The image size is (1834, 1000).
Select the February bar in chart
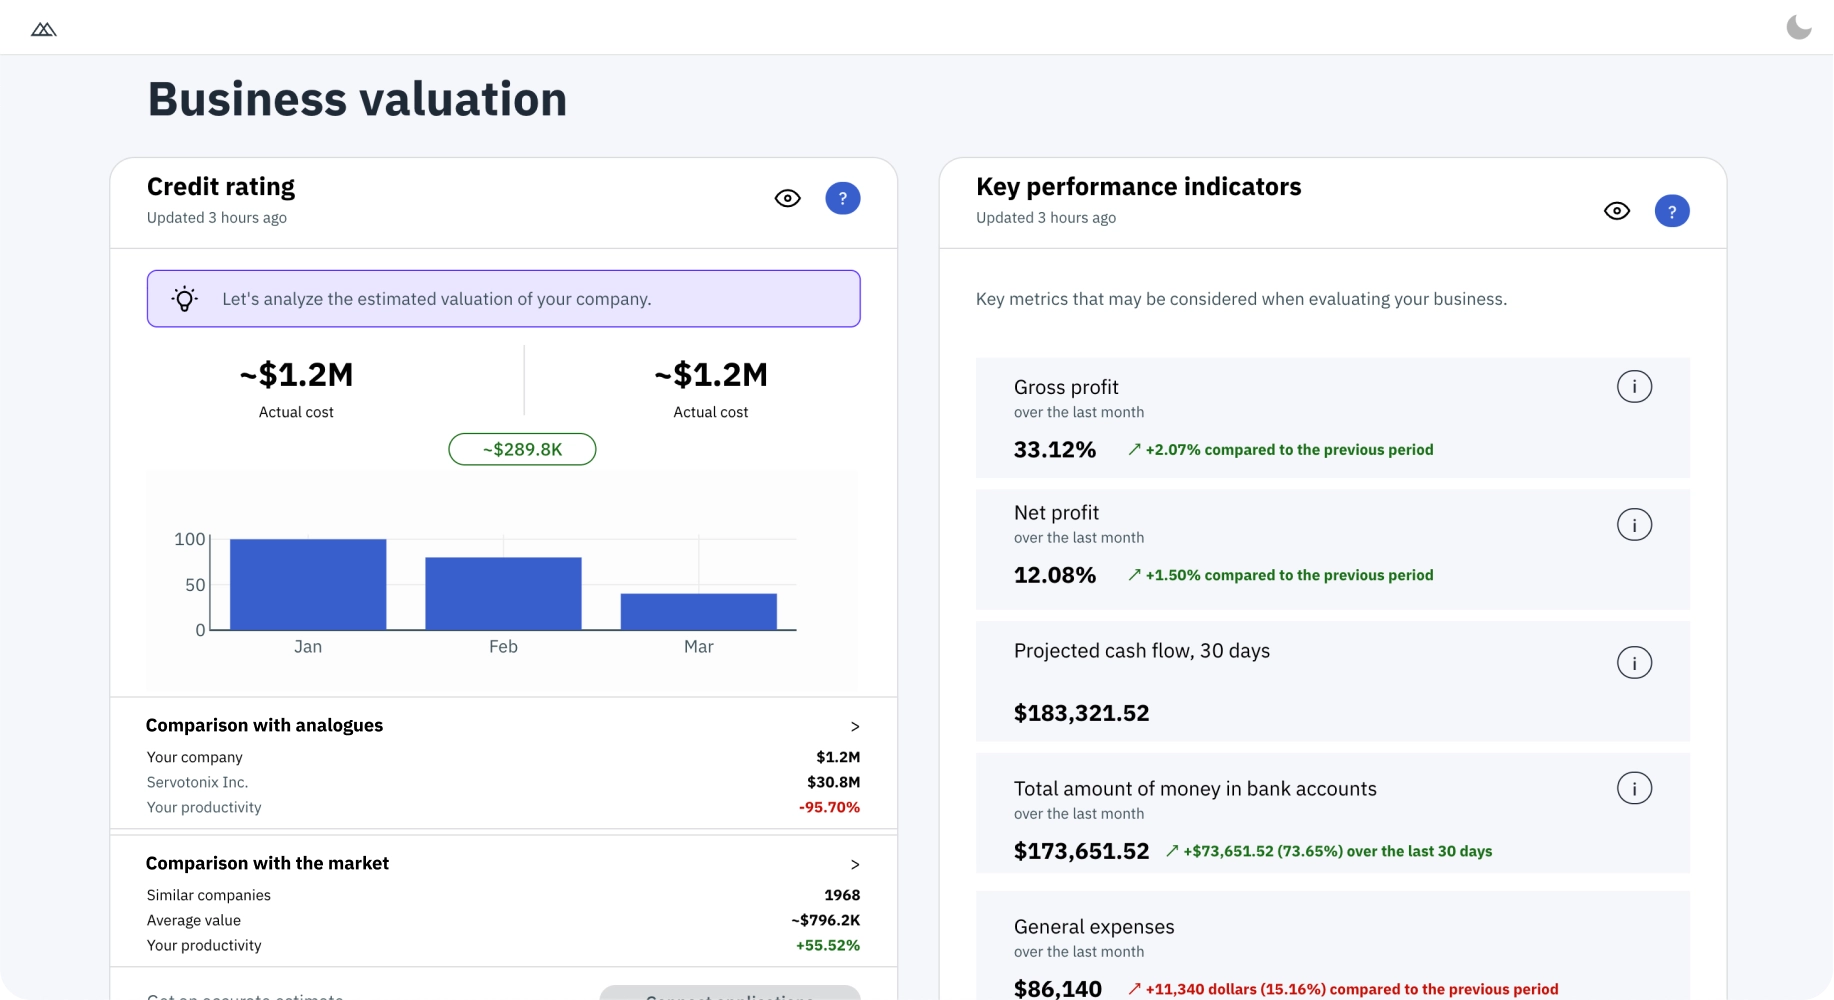tap(503, 593)
